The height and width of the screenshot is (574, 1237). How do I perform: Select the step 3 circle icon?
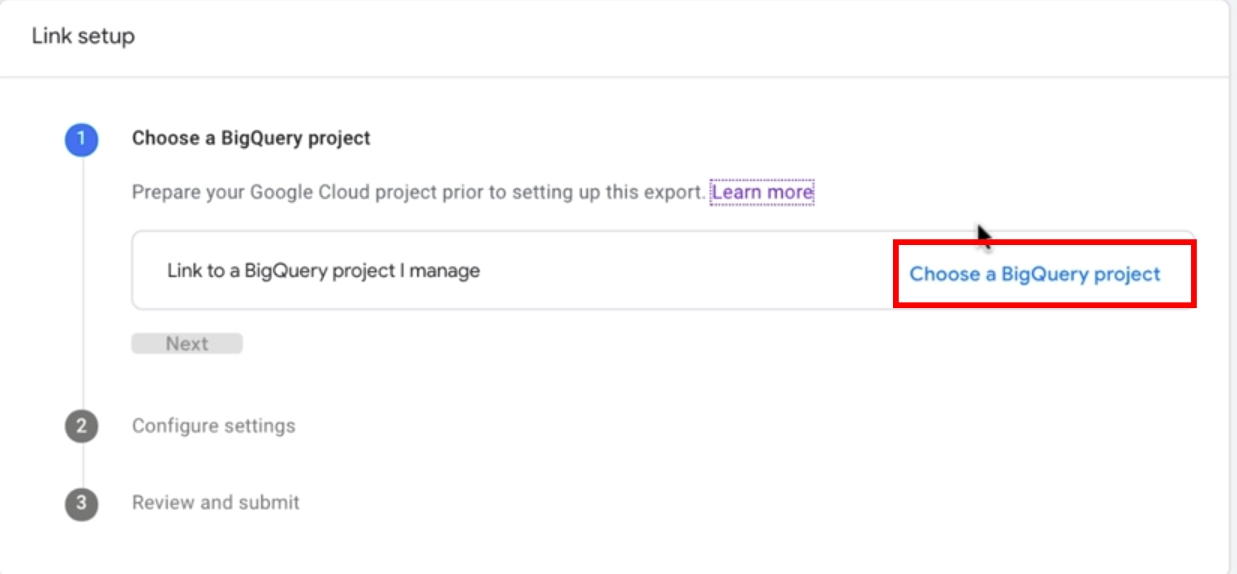click(82, 503)
